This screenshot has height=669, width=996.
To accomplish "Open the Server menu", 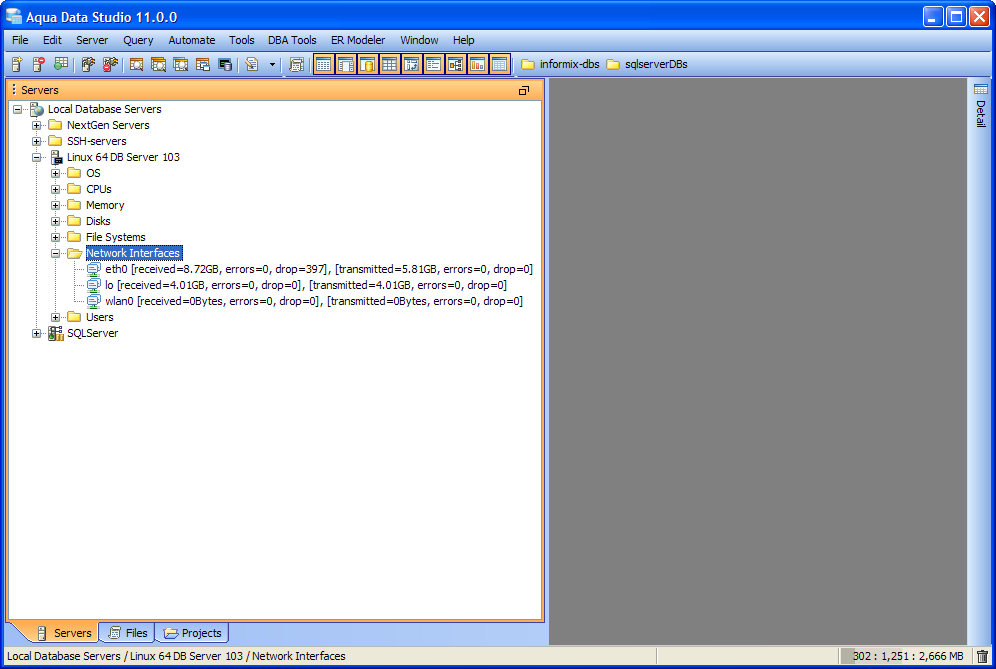I will pos(92,40).
